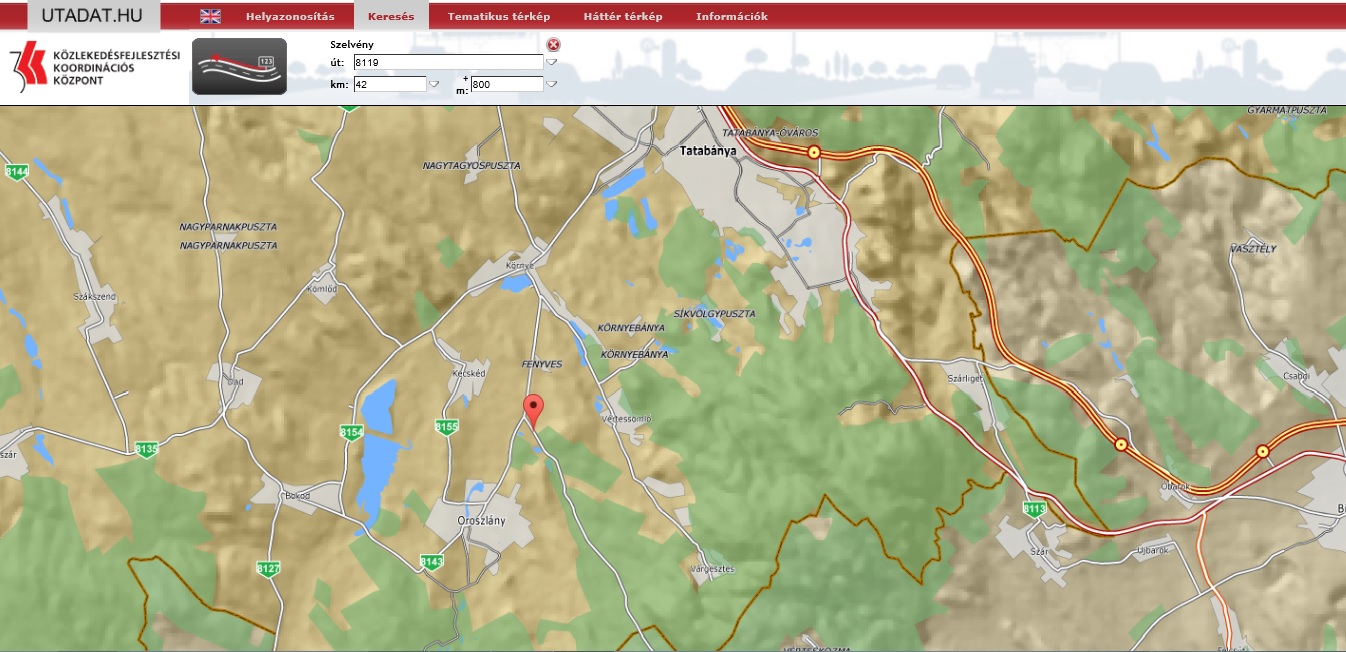
Task: Close the Szelvény search panel with red X
Action: [554, 44]
